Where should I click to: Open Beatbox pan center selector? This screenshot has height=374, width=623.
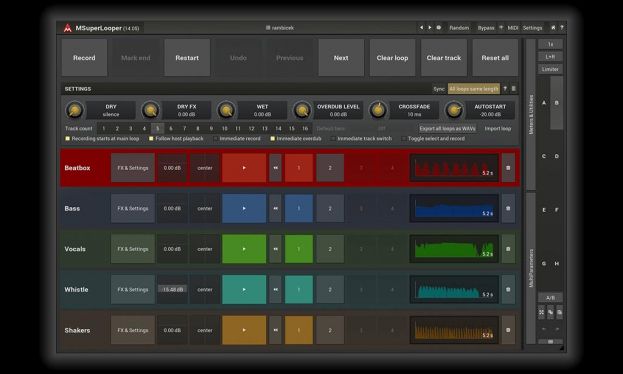205,168
